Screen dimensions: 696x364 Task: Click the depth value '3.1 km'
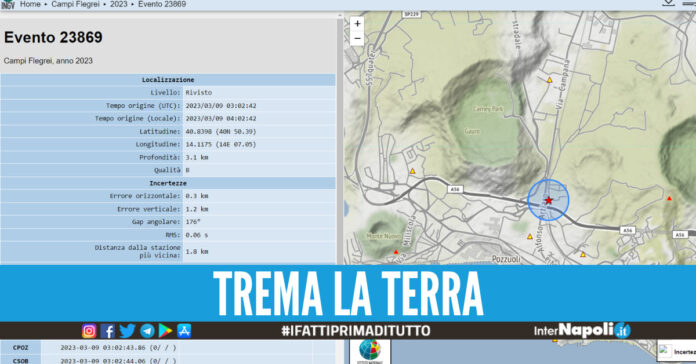pos(197,157)
